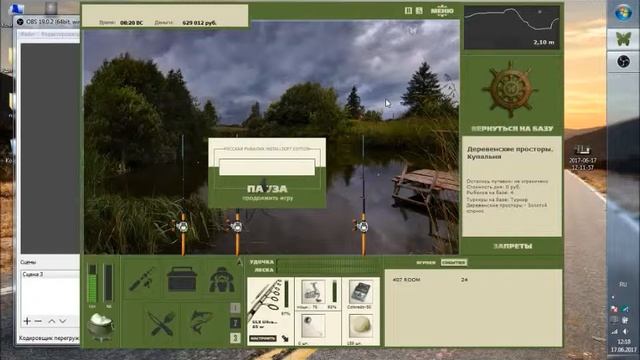Image resolution: width=640 pixels, height=360 pixels.
Task: Click the green food level bar
Action: pyautogui.click(x=92, y=283)
